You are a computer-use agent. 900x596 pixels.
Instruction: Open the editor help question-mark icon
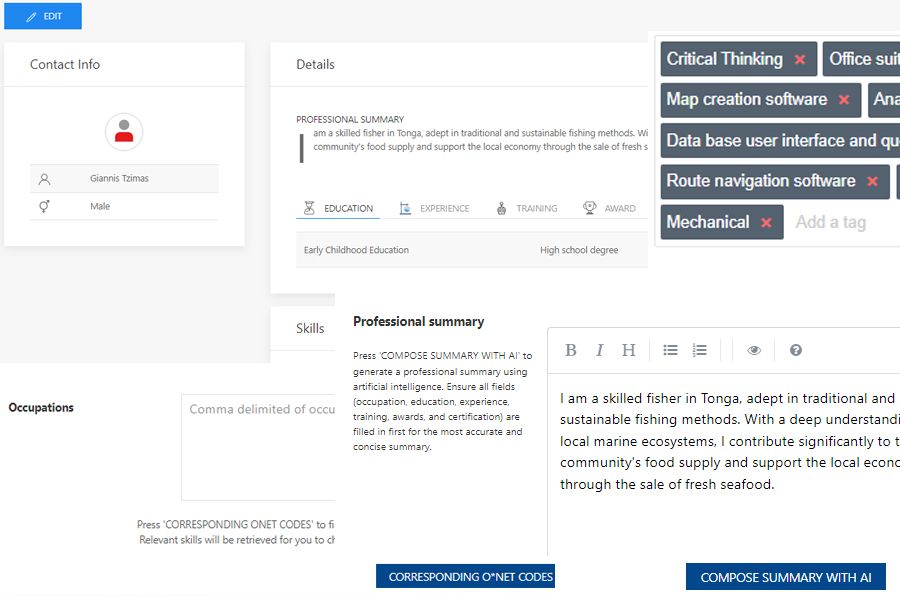tap(796, 350)
